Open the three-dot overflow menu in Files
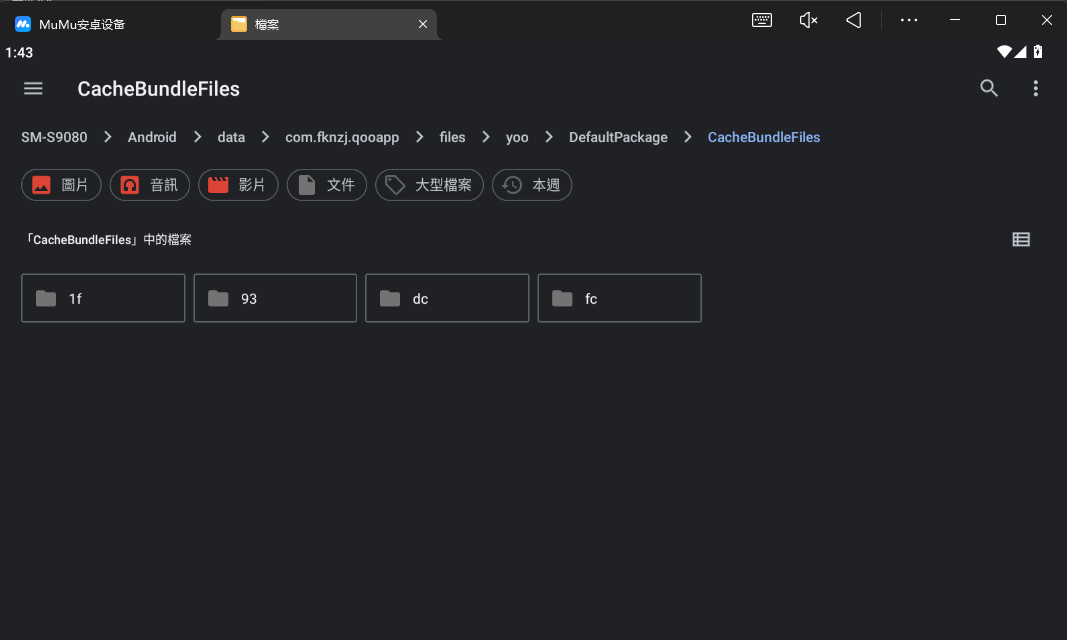This screenshot has width=1067, height=640. 1036,88
